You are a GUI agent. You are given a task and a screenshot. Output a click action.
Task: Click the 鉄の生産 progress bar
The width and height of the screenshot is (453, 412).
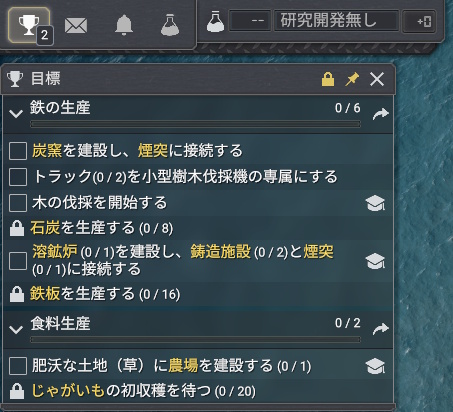195,124
